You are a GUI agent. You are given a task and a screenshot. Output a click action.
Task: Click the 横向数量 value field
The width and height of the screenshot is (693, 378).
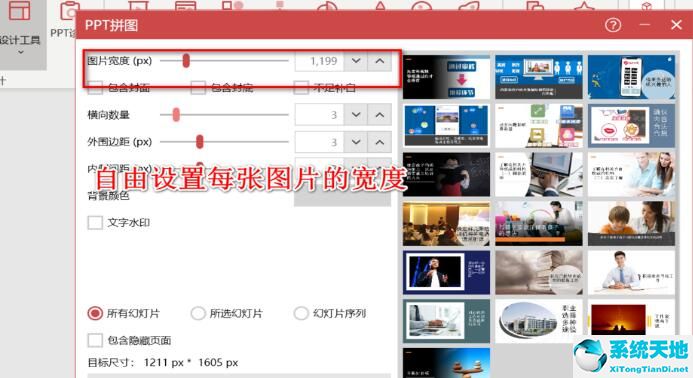tap(319, 115)
